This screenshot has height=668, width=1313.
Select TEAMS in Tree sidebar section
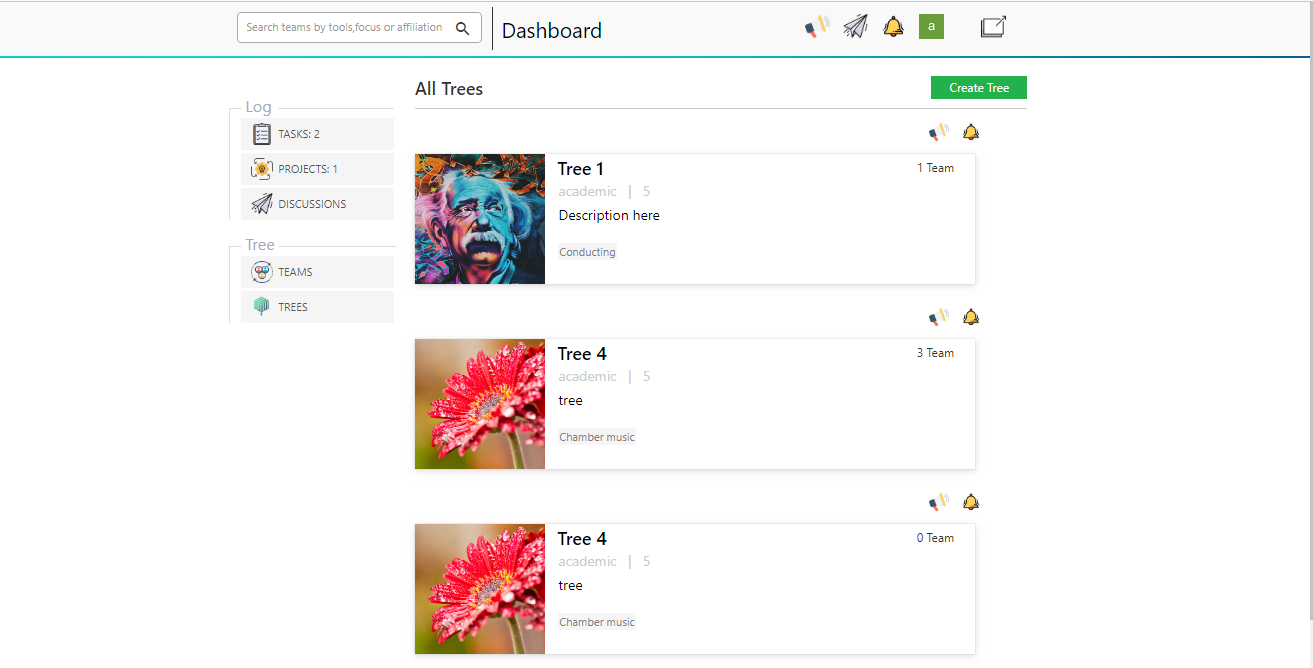[x=317, y=272]
